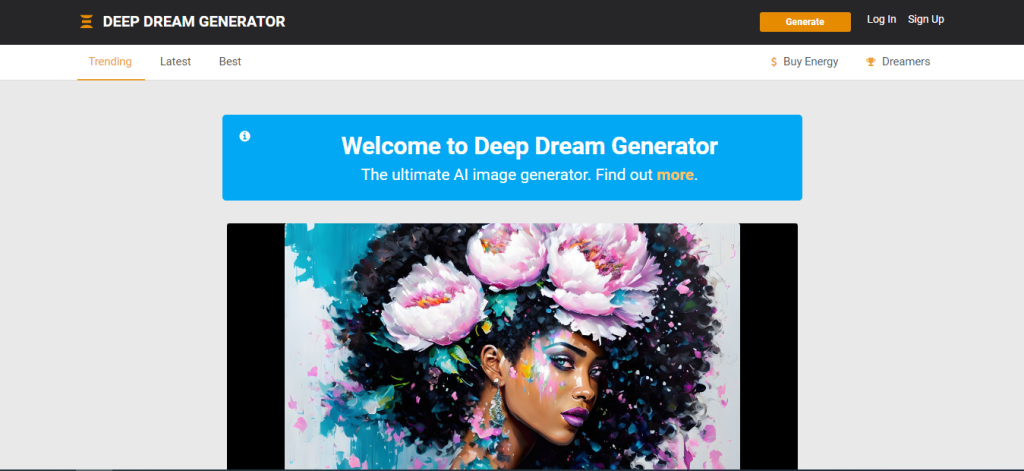Follow the orange 'more' link in banner

coord(675,175)
